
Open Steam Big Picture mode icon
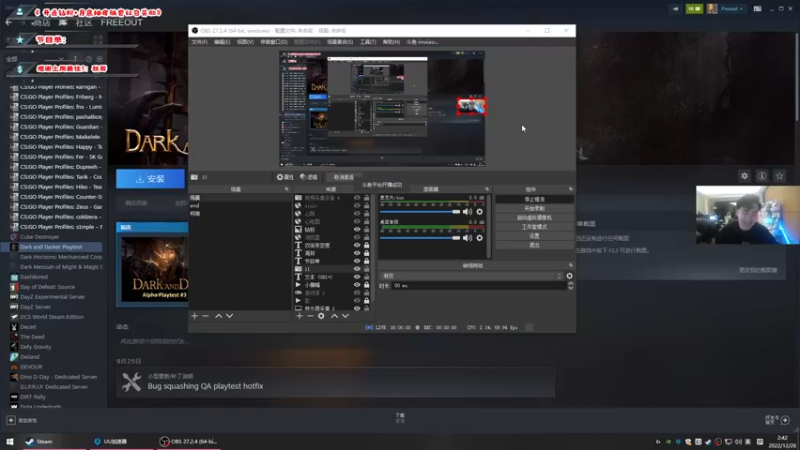pos(758,9)
